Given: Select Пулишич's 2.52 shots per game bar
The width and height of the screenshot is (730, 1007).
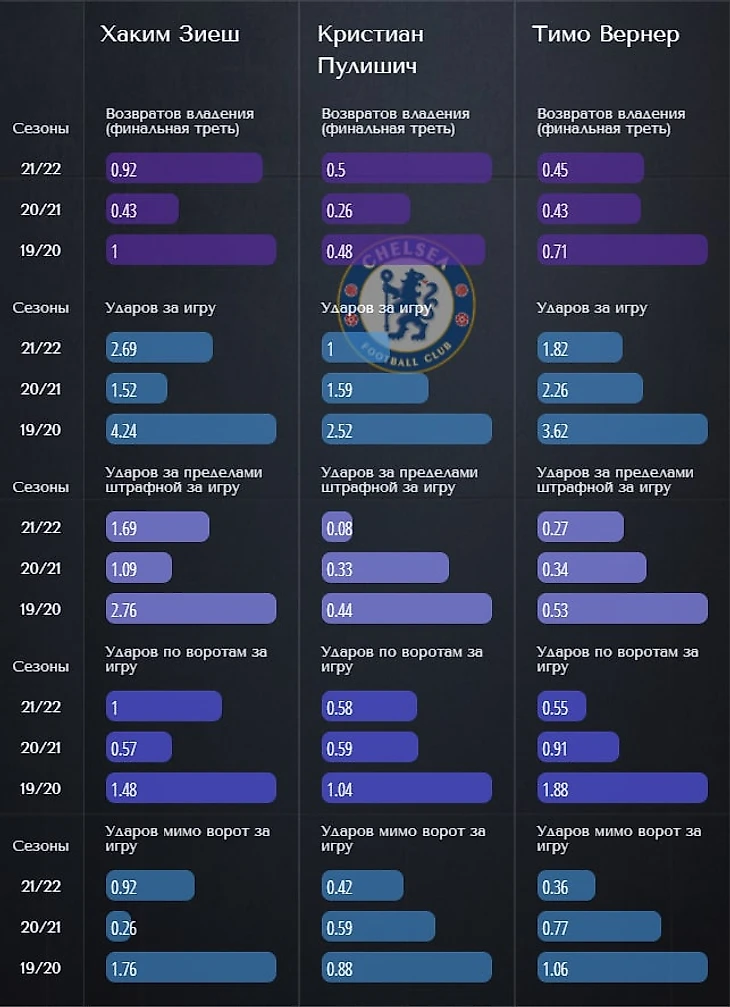Looking at the screenshot, I should (406, 429).
